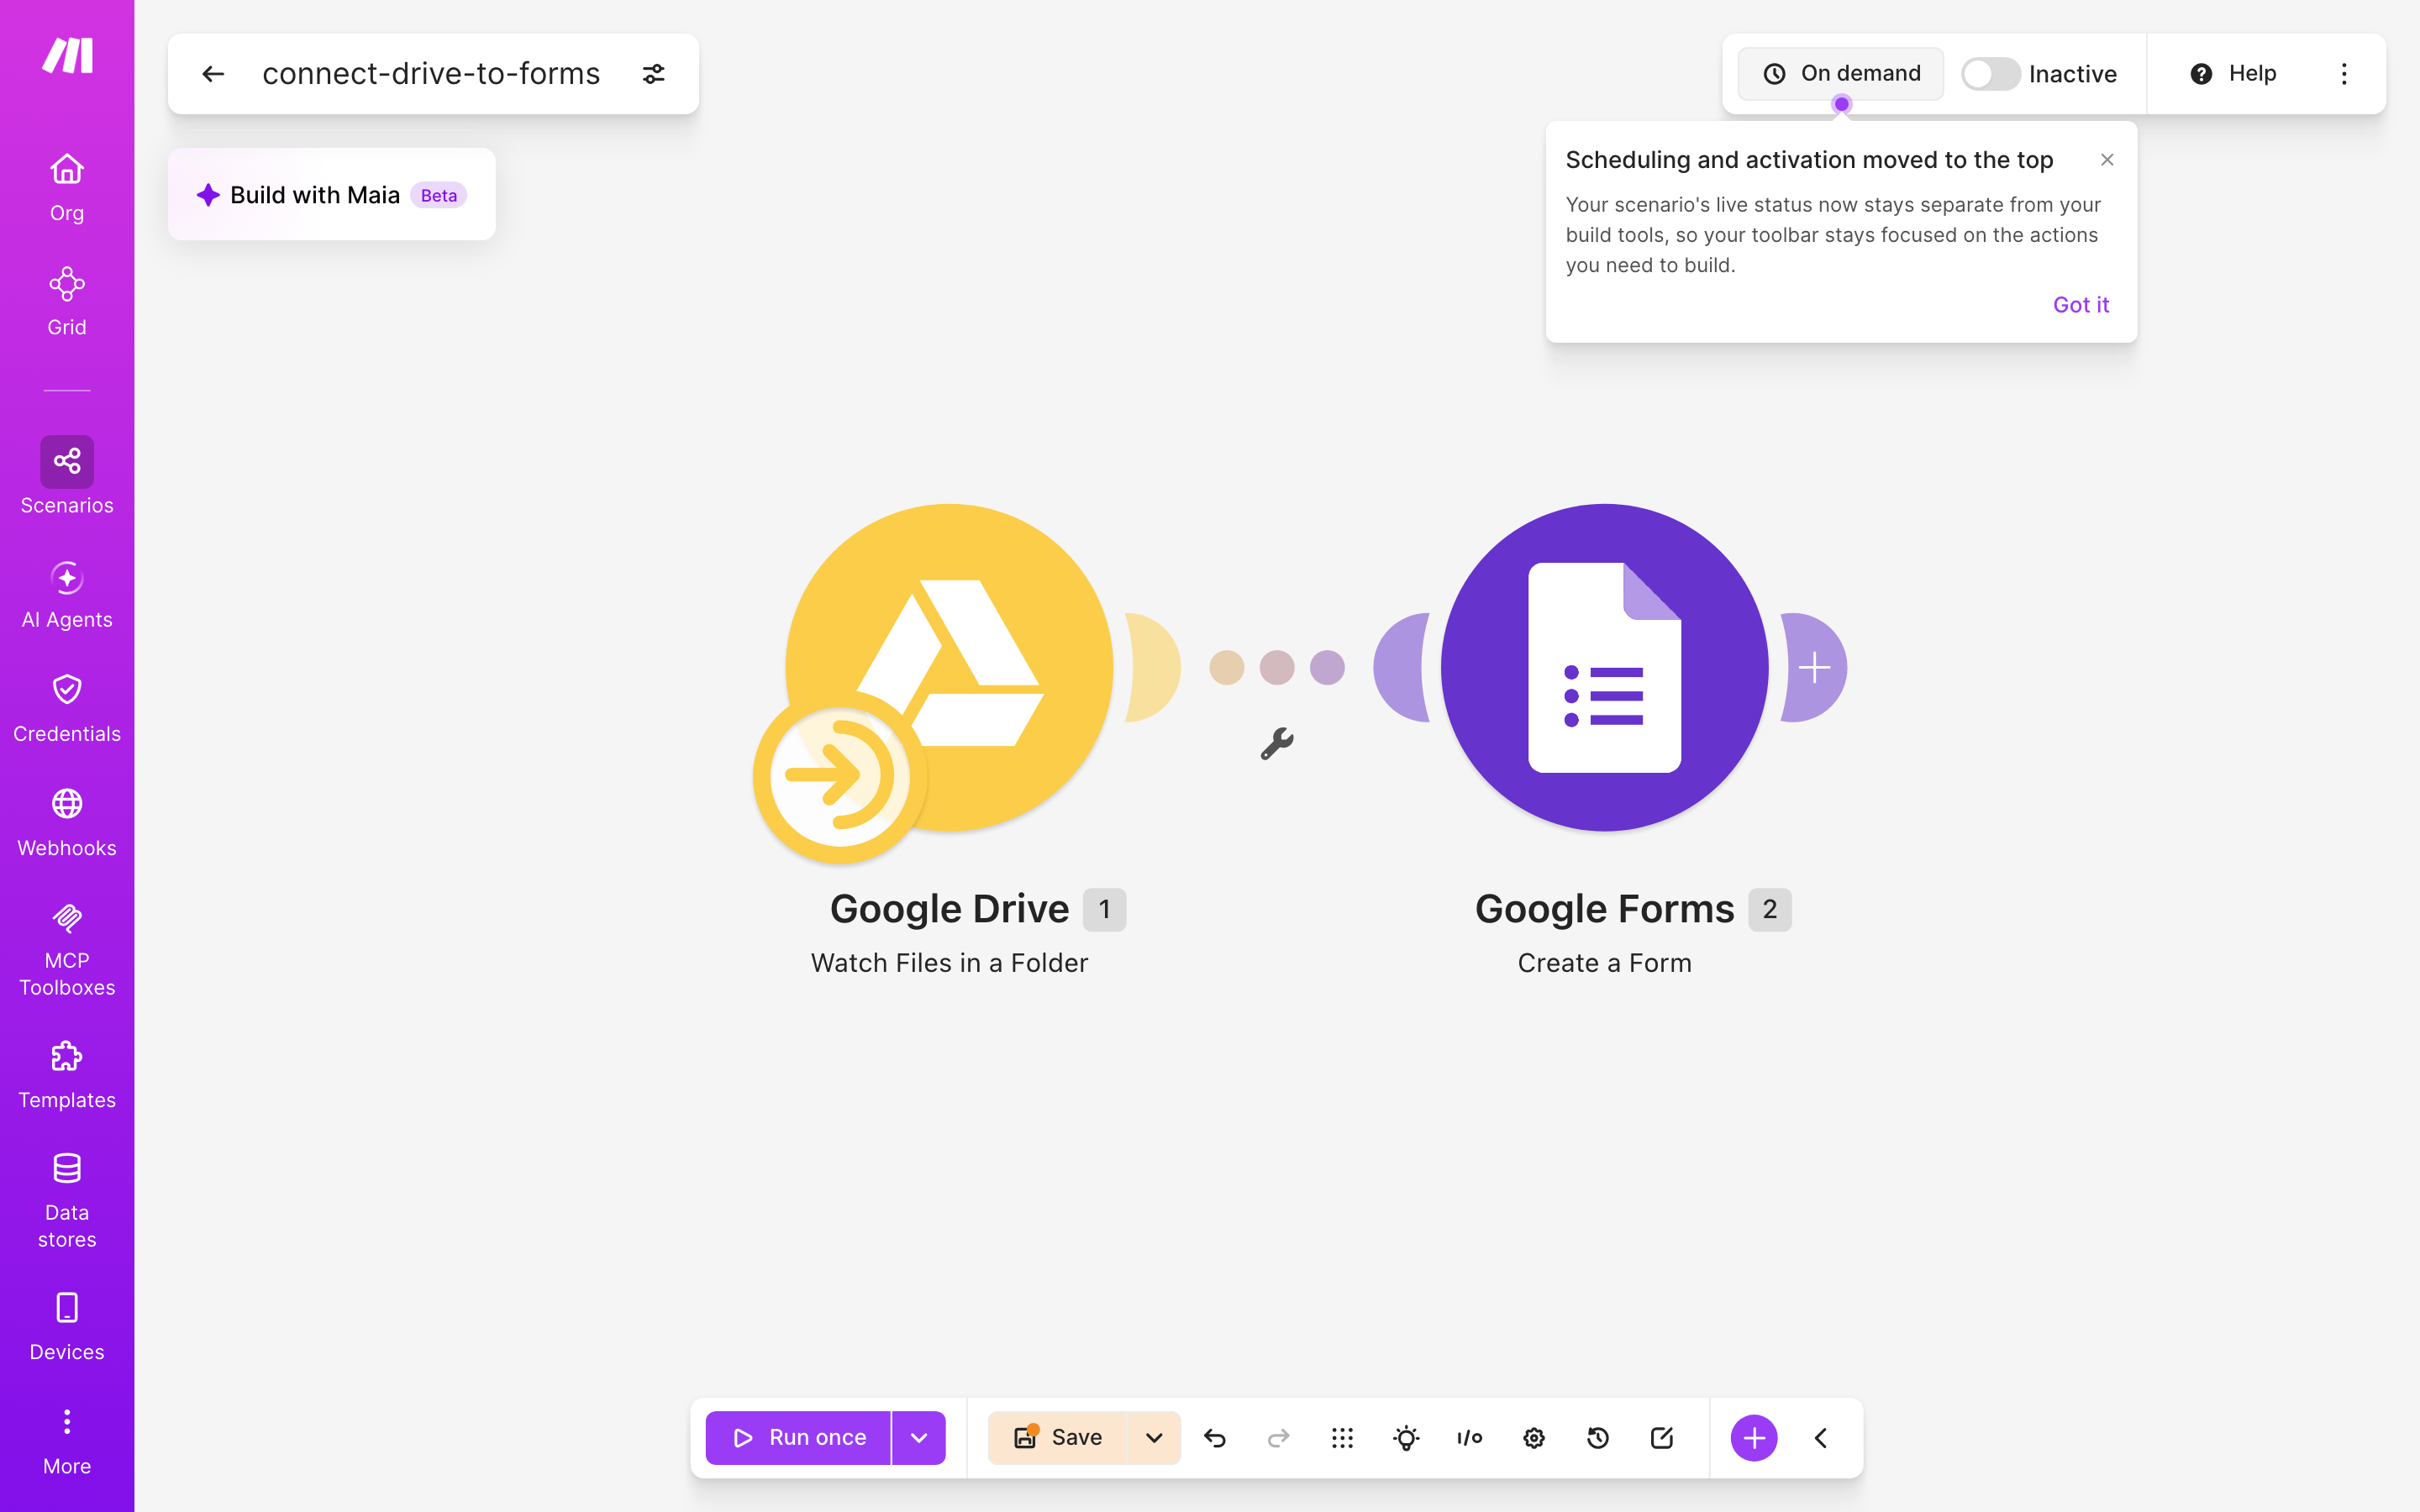The height and width of the screenshot is (1512, 2420).
Task: Click the Google Forms module
Action: click(x=1604, y=668)
